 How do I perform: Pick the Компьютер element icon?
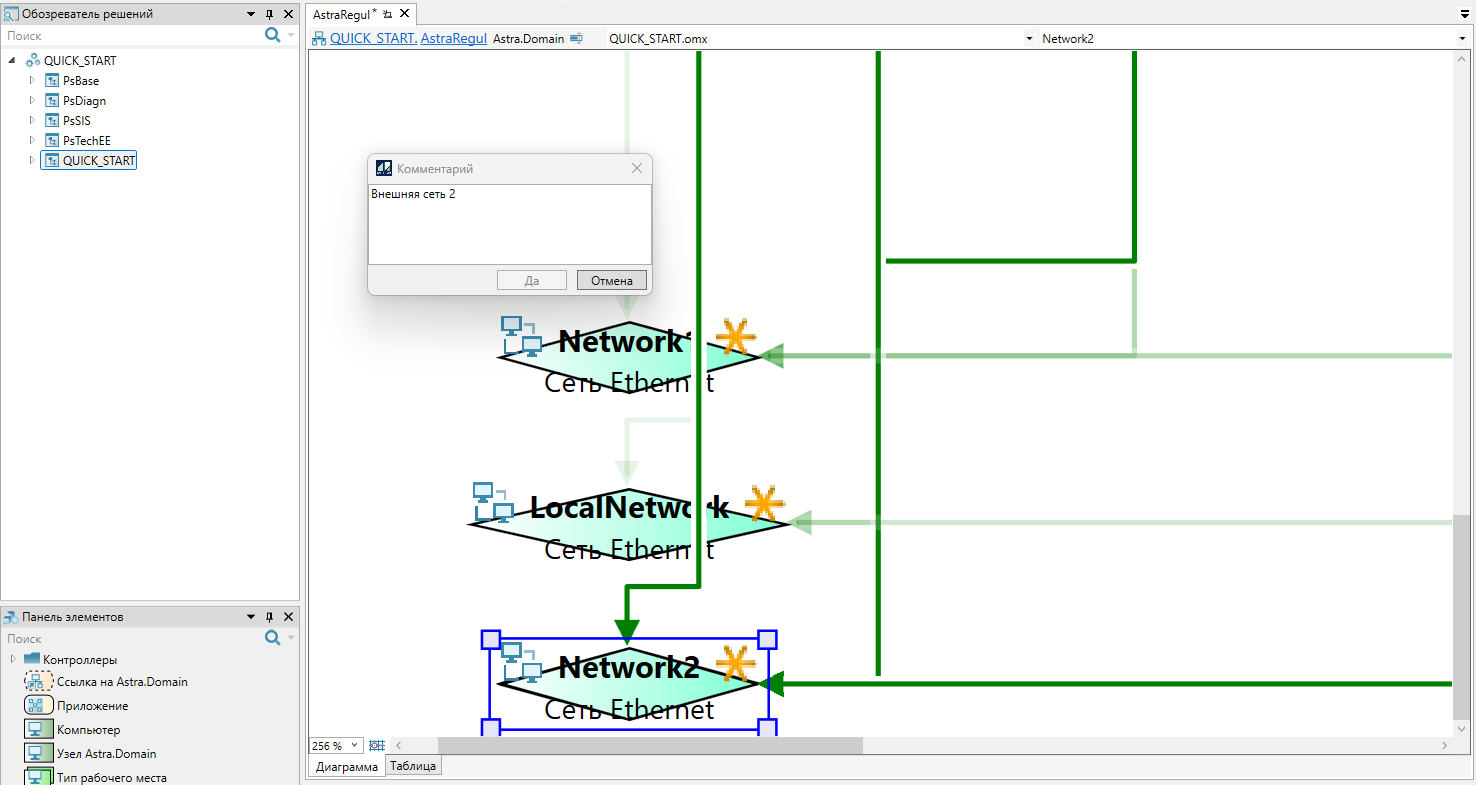39,730
